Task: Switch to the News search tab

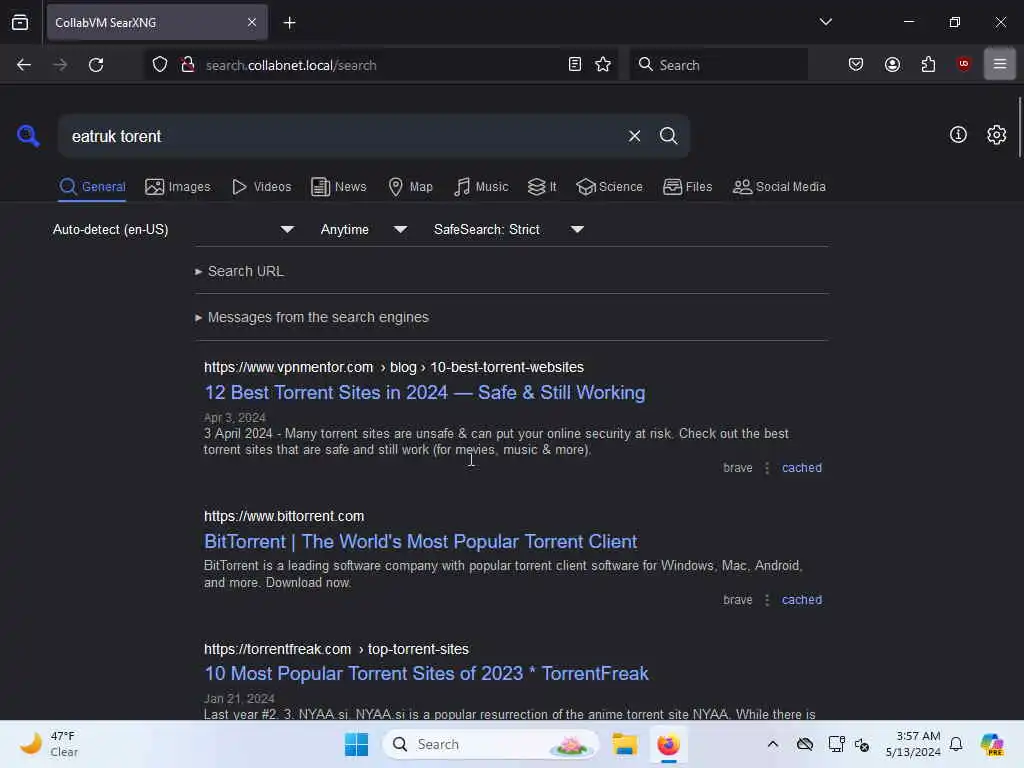Action: click(x=338, y=187)
